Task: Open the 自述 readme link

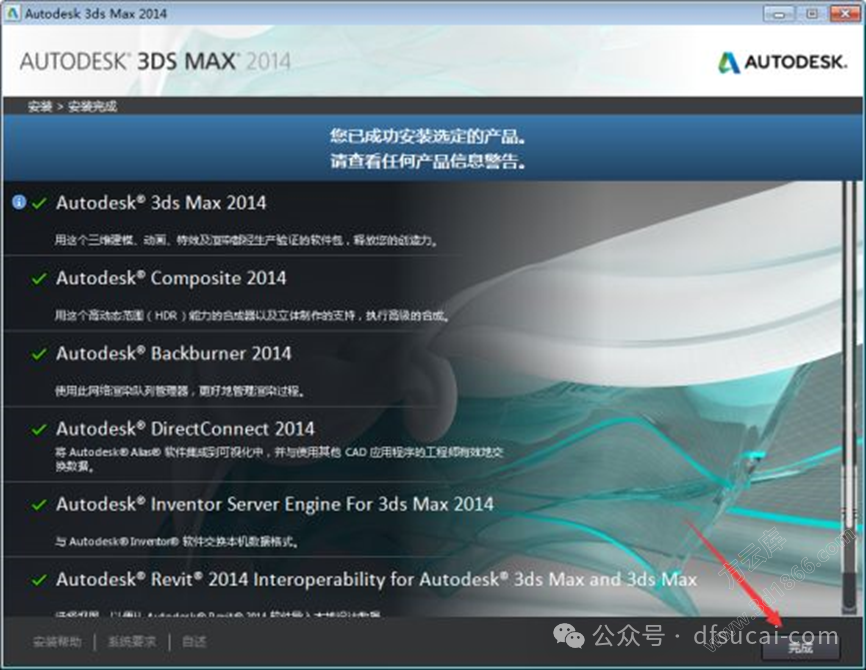Action: click(194, 642)
